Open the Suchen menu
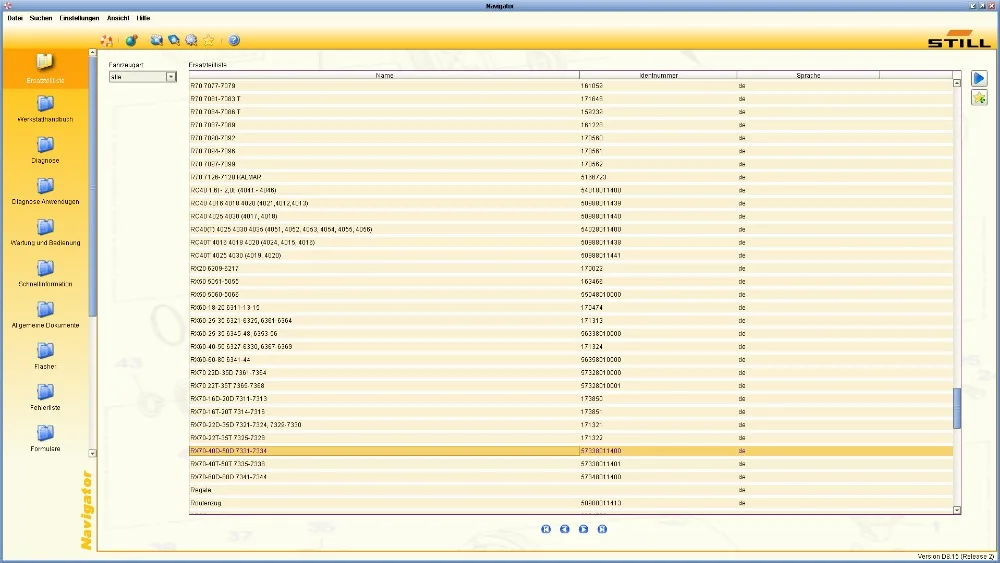The height and width of the screenshot is (563, 1000). click(x=41, y=18)
